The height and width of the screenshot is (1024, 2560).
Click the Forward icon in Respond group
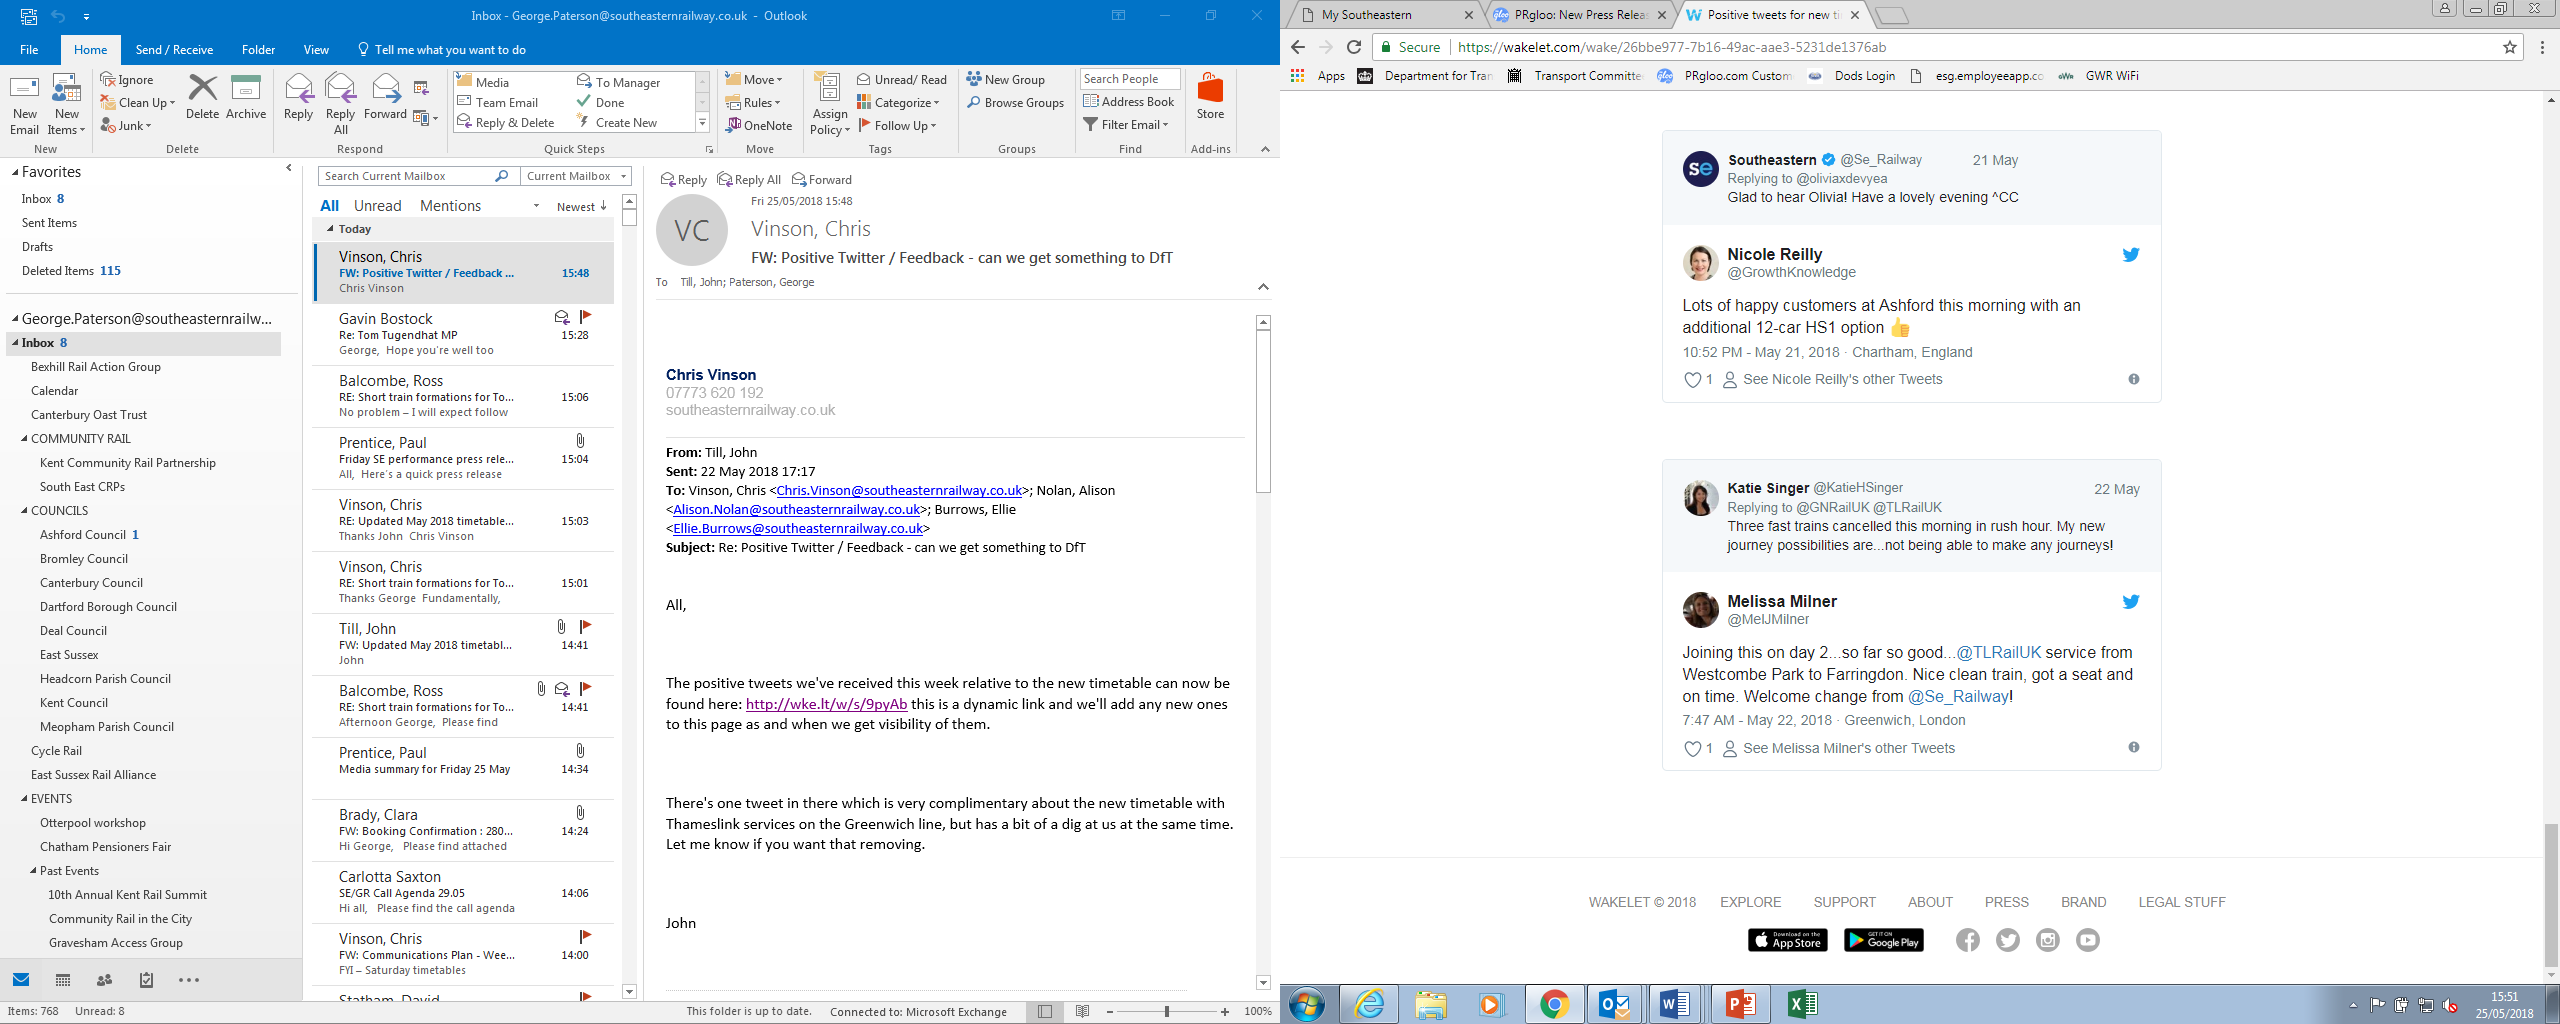tap(385, 97)
